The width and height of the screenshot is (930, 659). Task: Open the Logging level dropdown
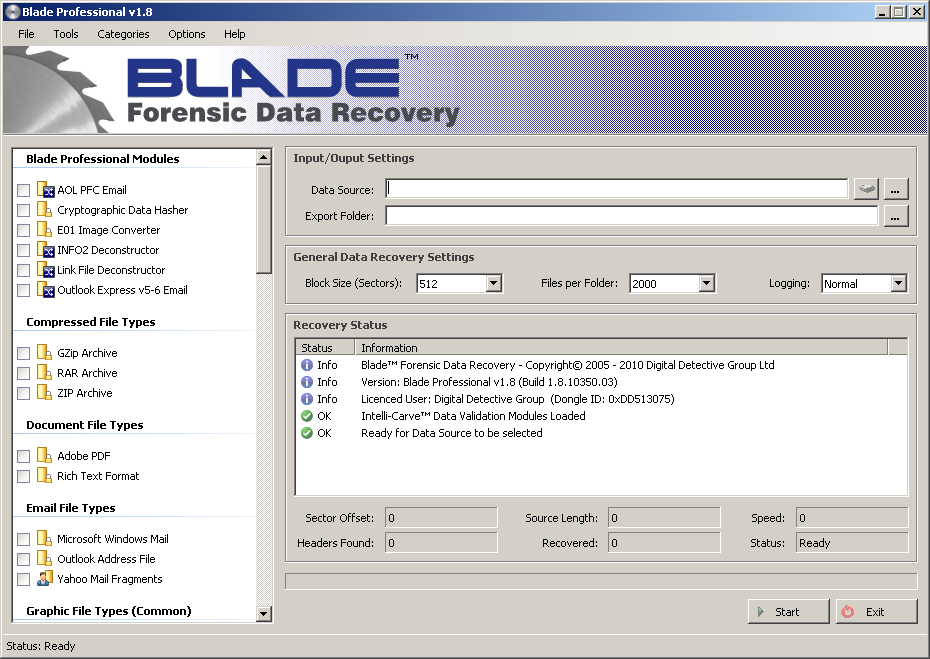(899, 284)
